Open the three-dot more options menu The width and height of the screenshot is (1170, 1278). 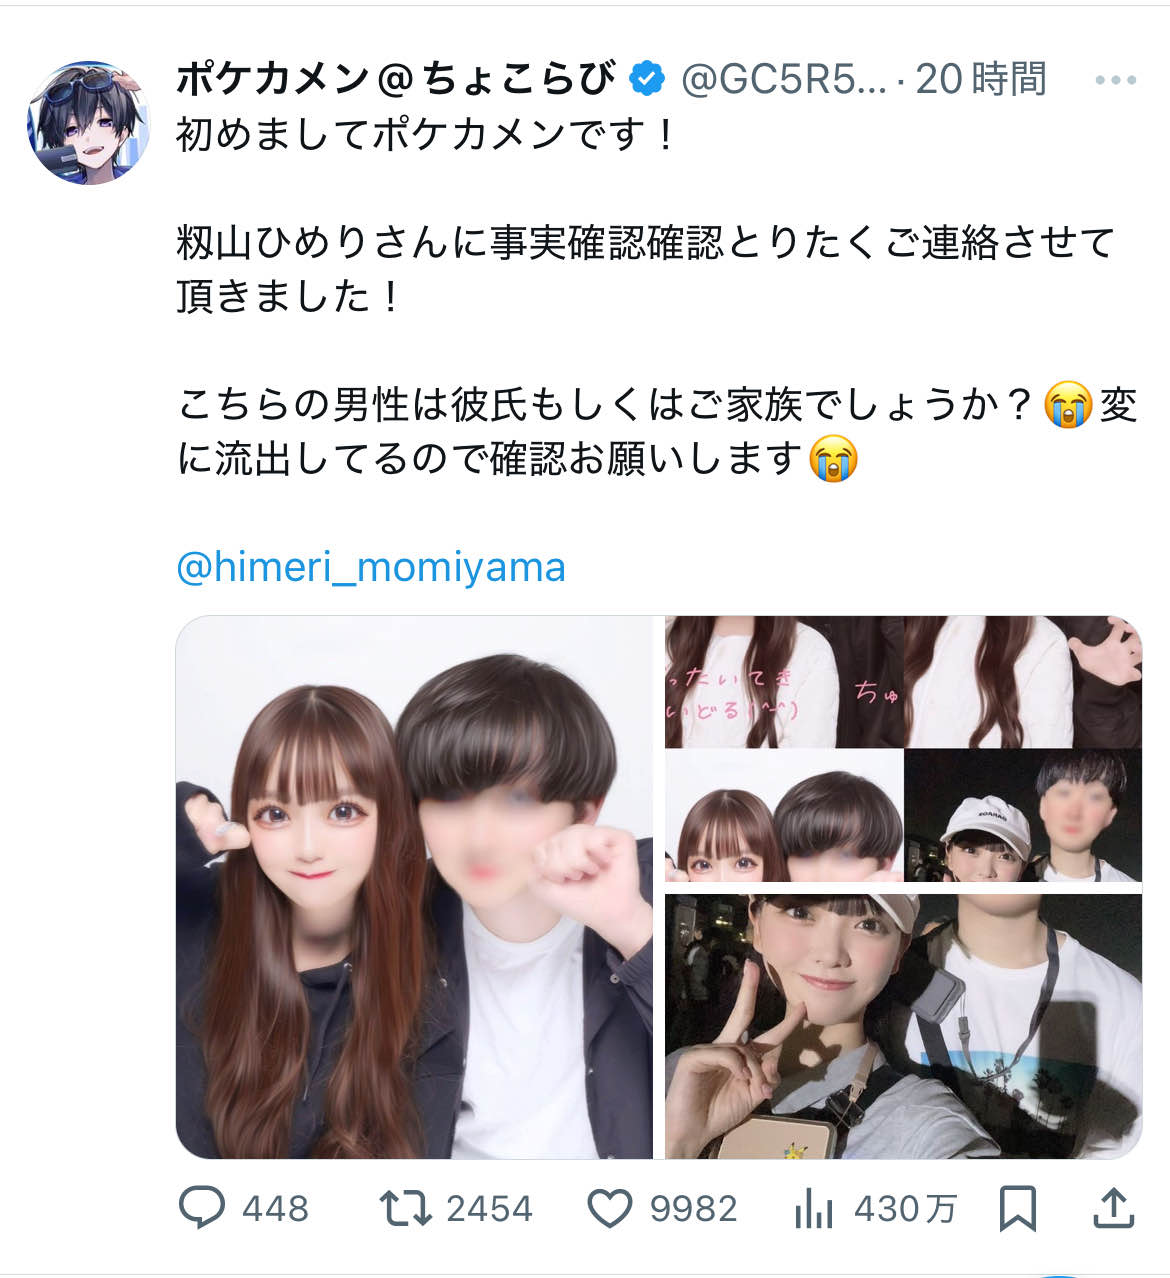pyautogui.click(x=1116, y=80)
